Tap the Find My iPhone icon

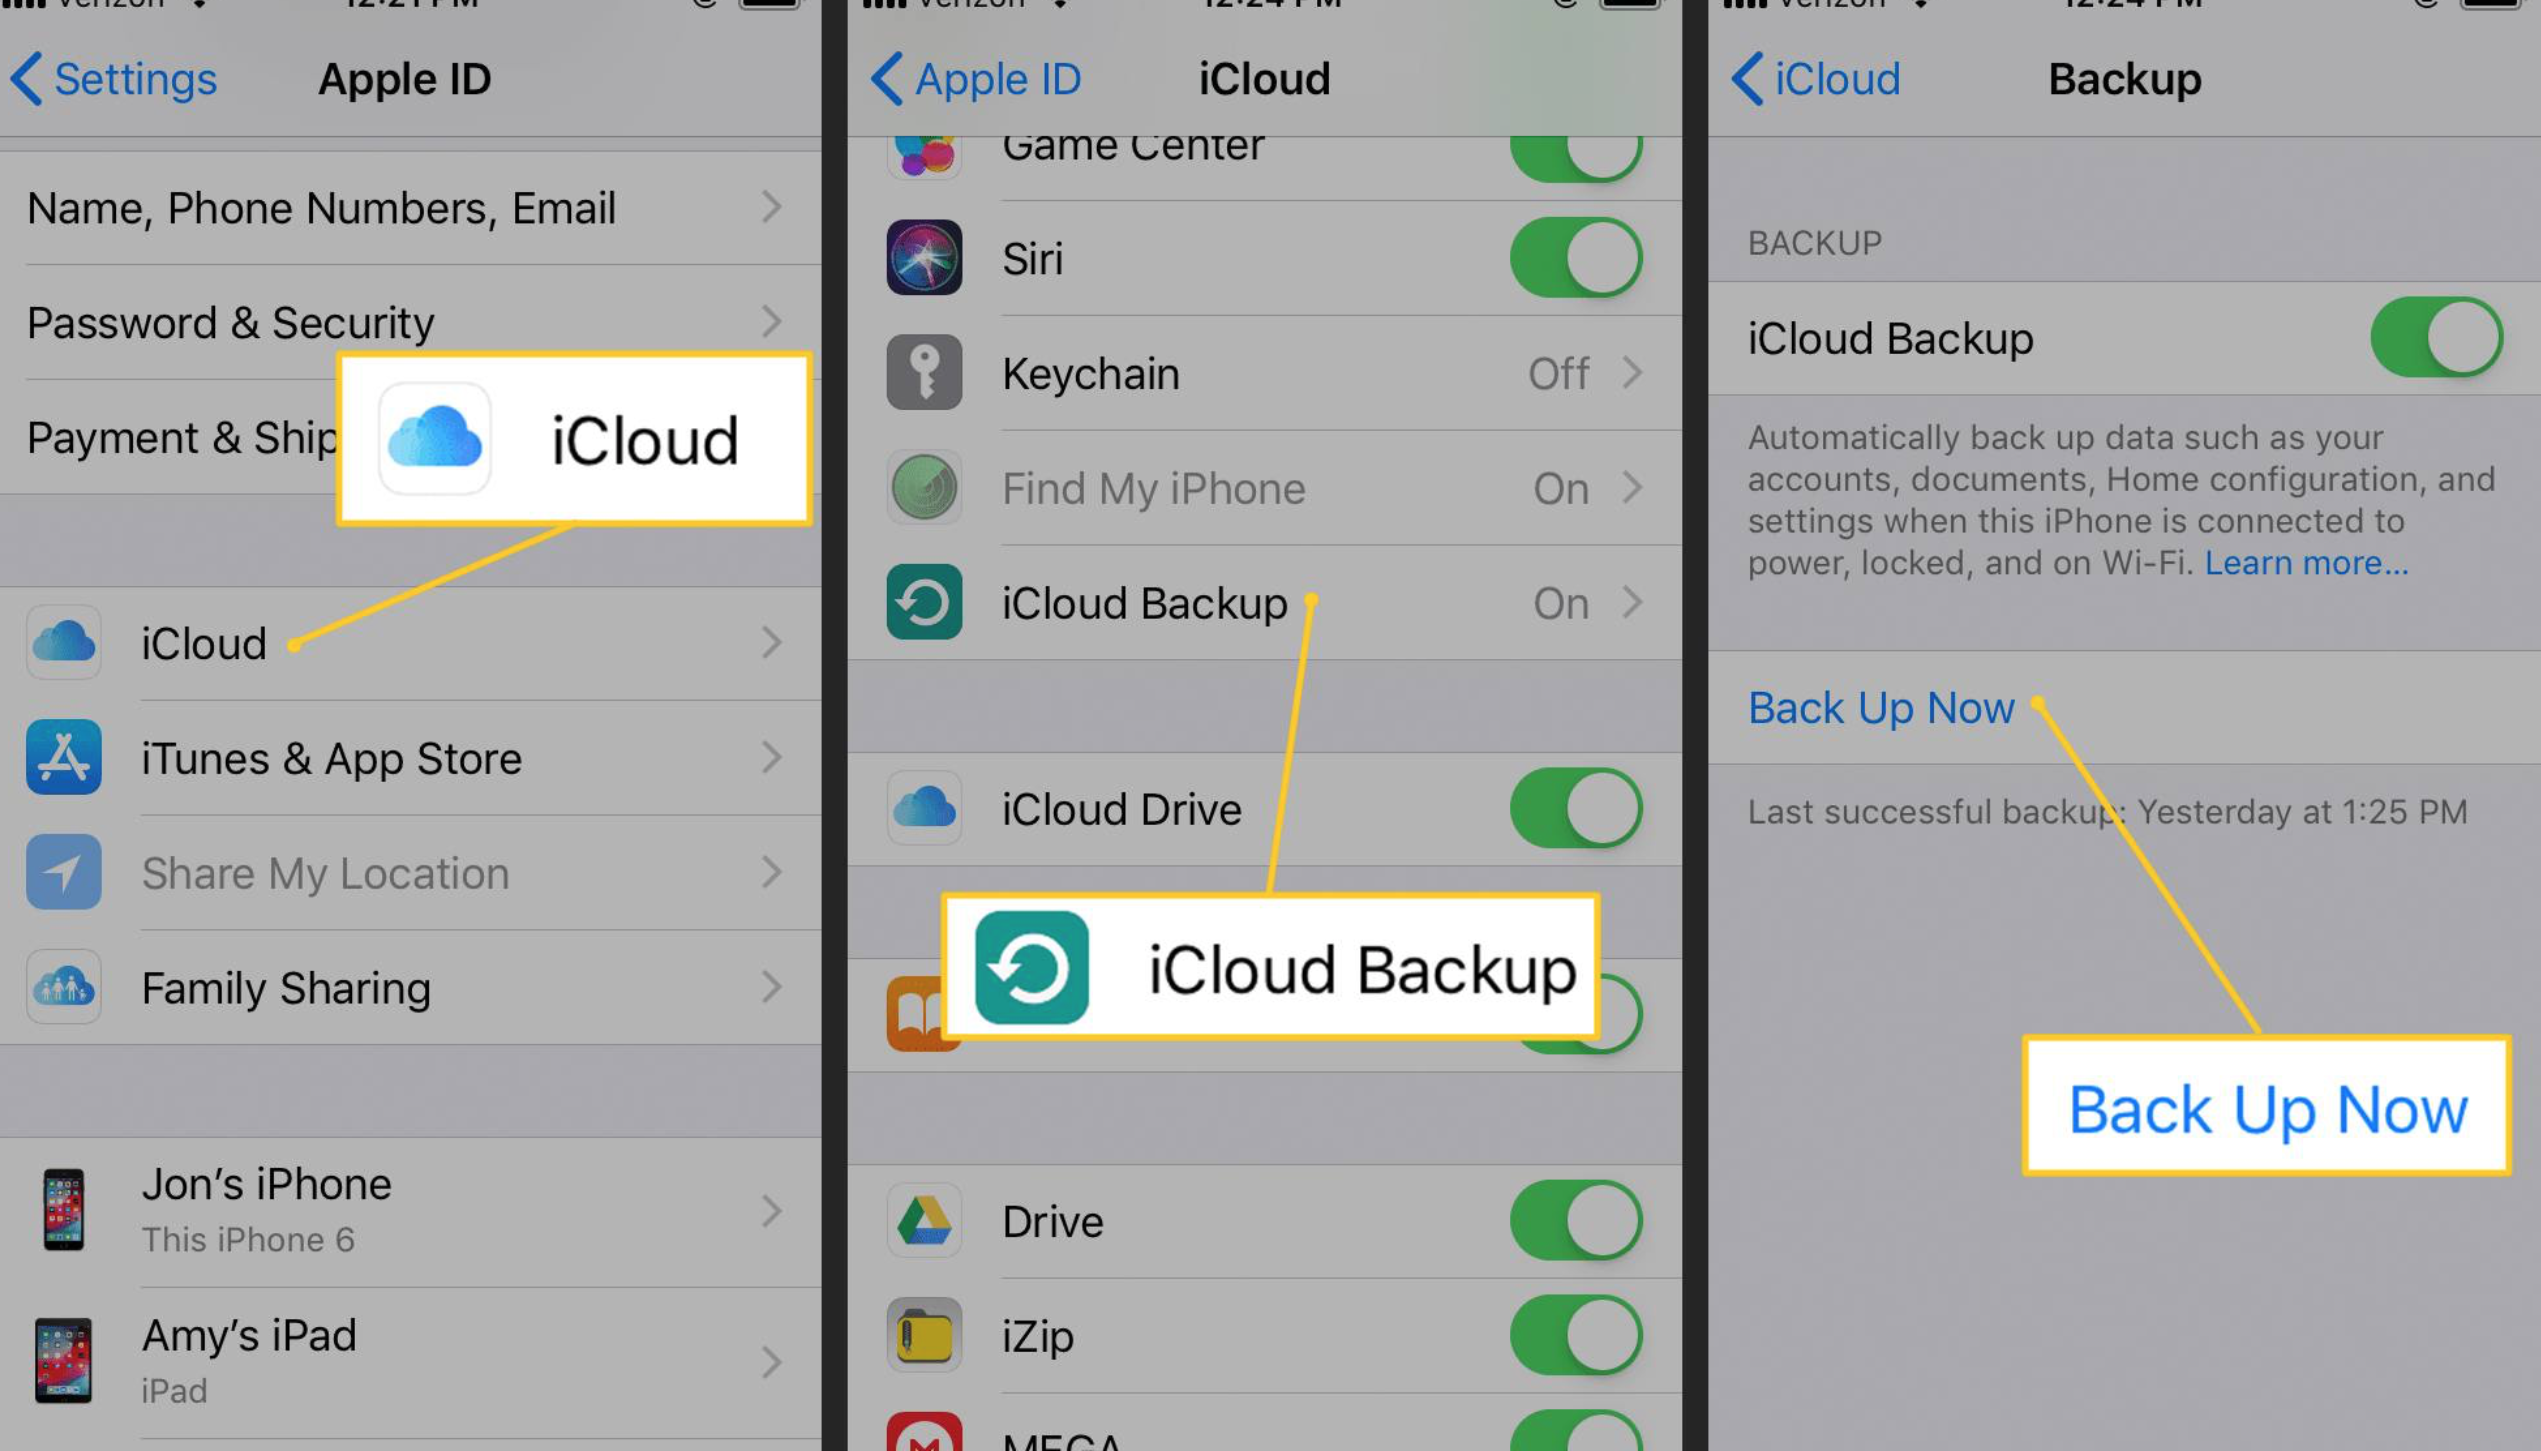click(x=923, y=487)
